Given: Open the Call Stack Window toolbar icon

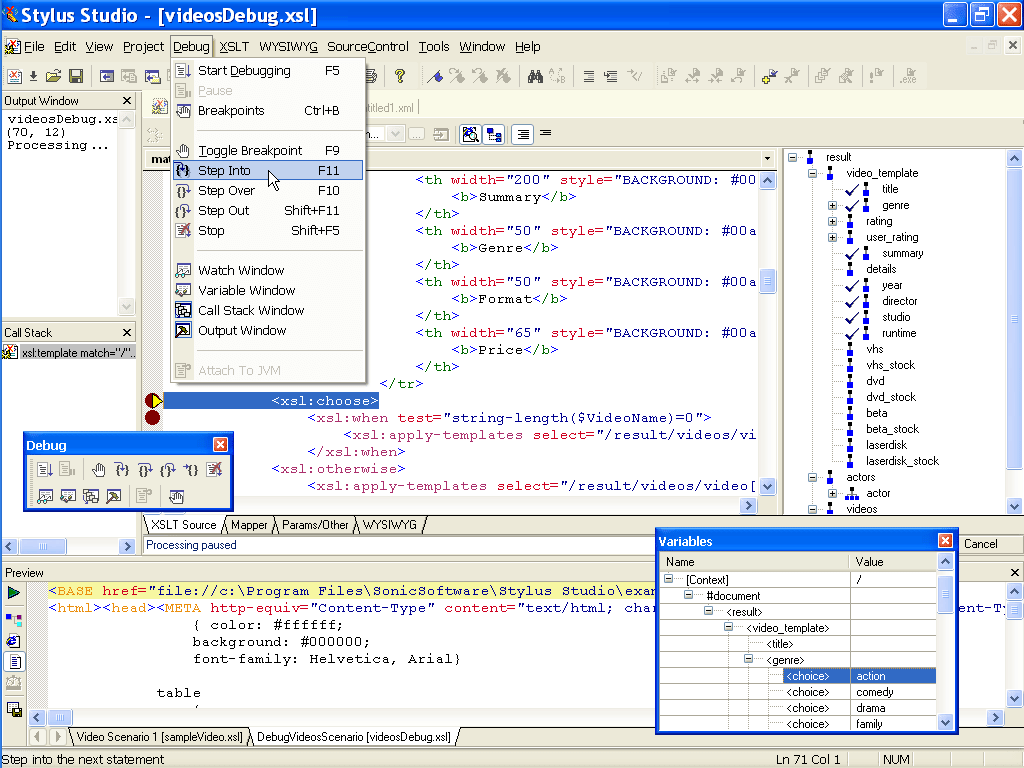Looking at the screenshot, I should [91, 497].
